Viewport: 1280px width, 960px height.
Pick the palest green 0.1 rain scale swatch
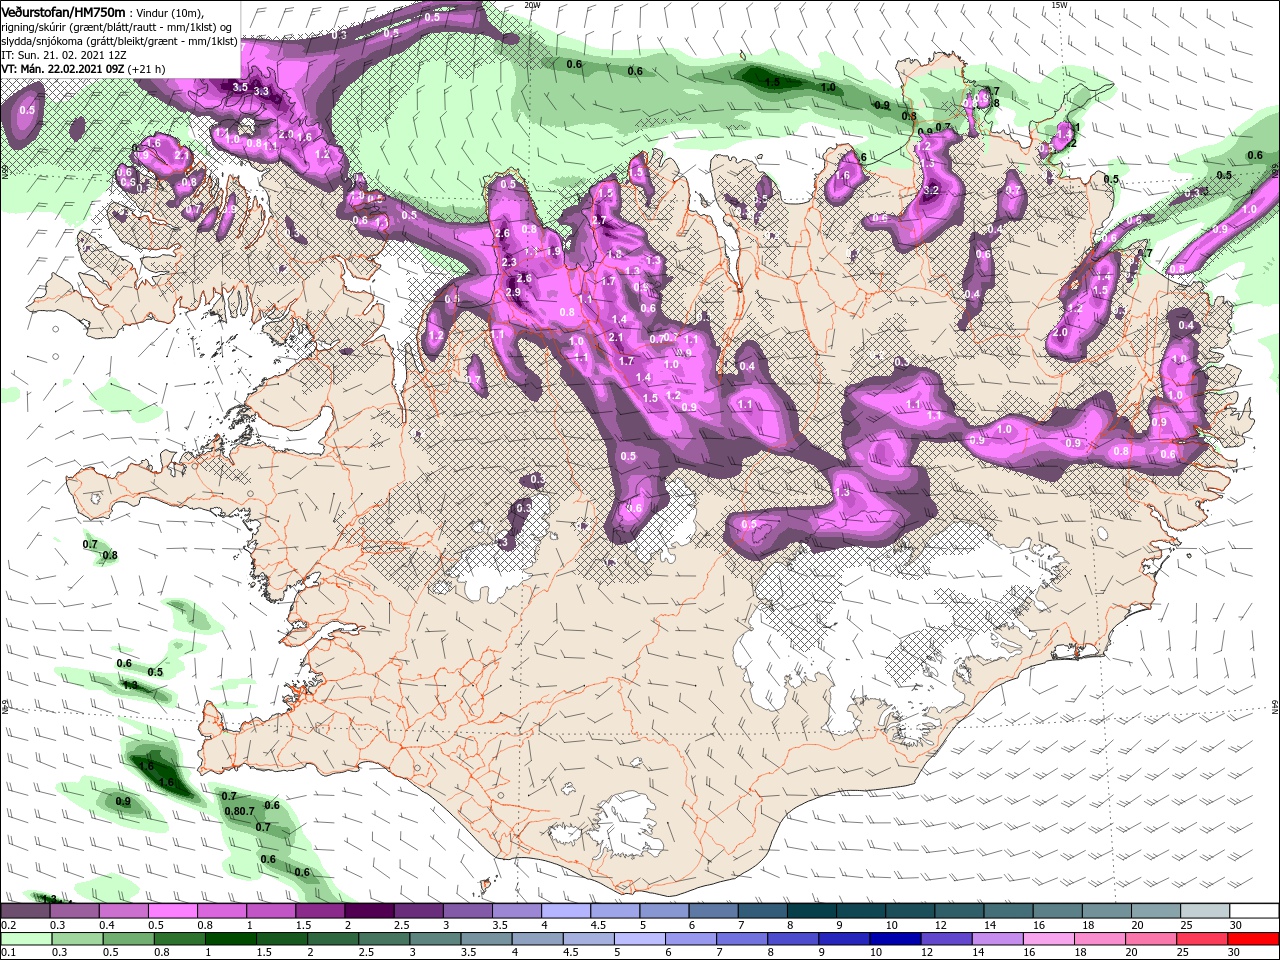(x=25, y=939)
